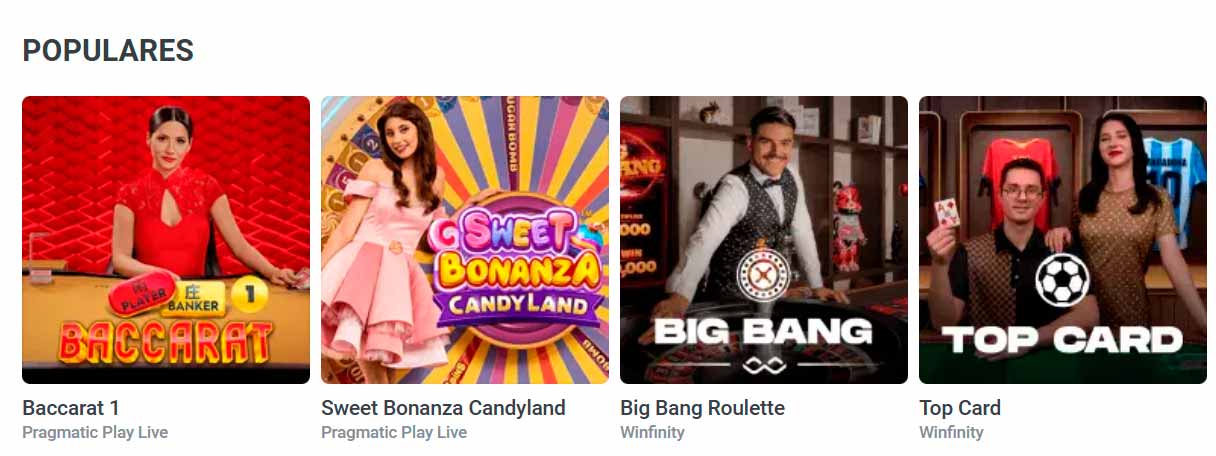Screen dimensions: 1216x456
Task: Open the Sweet Bonanza Candyland title link
Action: coord(443,408)
